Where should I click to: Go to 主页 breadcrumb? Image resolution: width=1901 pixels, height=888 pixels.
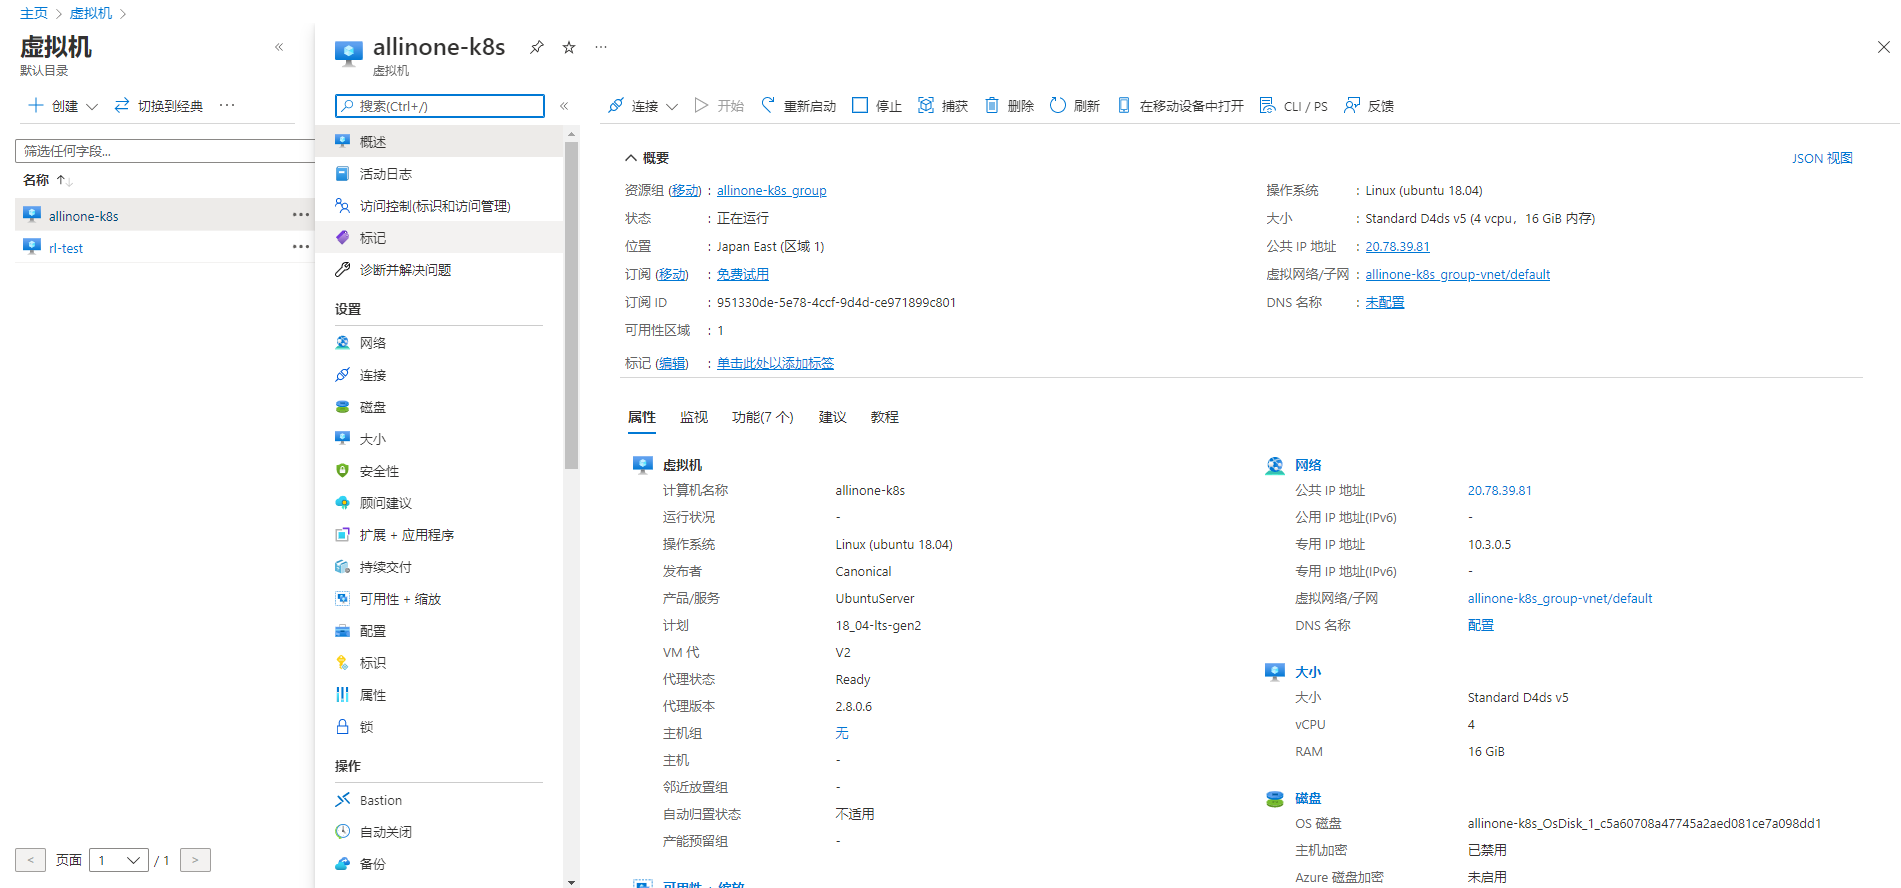pos(34,13)
